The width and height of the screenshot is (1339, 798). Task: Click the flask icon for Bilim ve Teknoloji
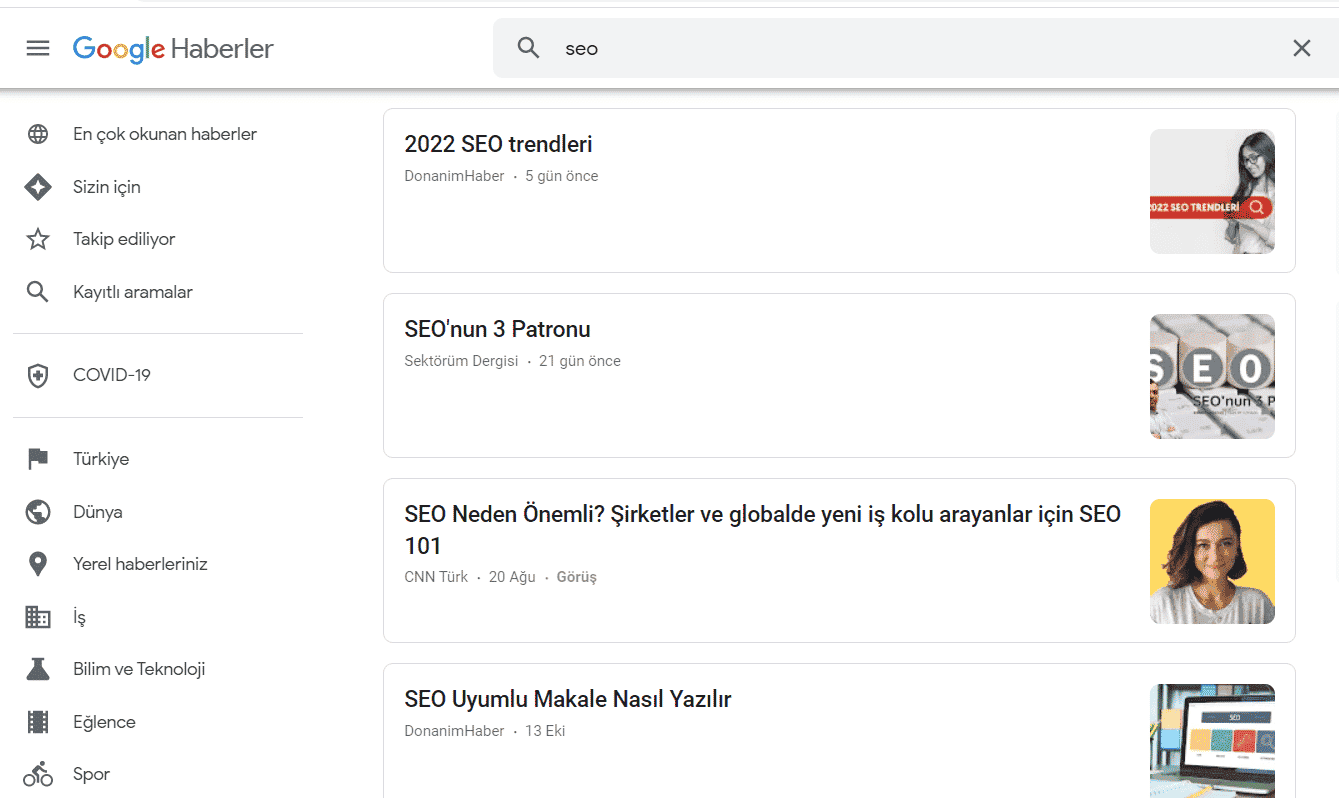point(38,669)
